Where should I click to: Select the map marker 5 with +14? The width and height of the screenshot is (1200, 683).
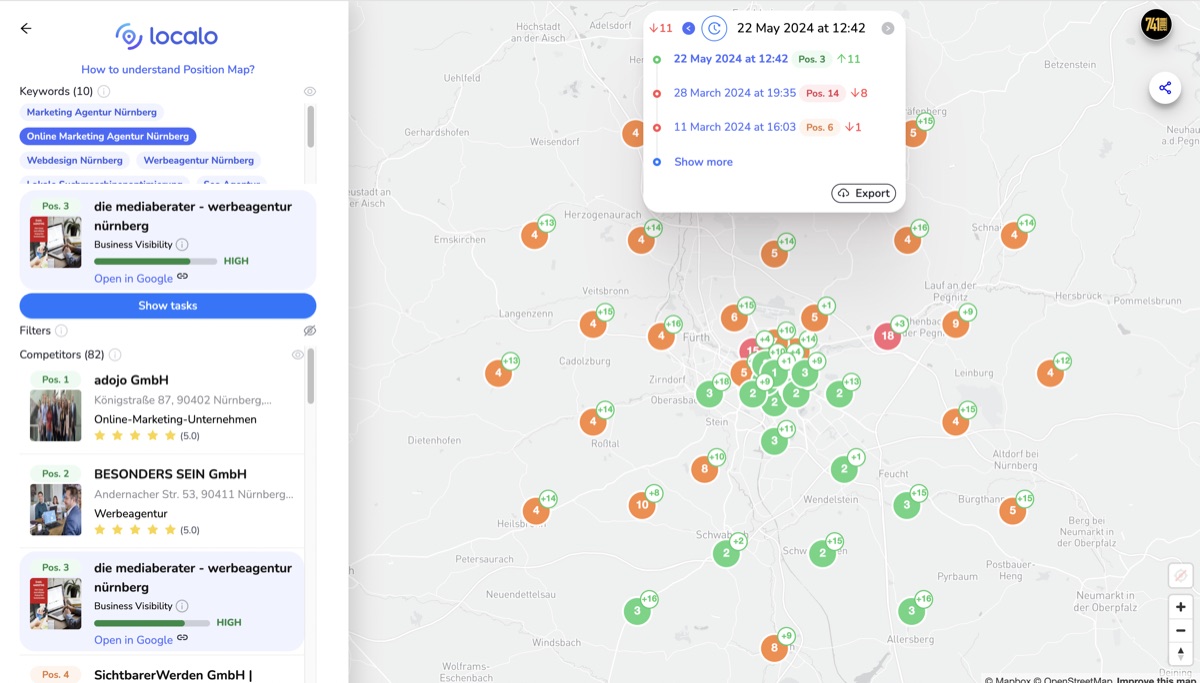point(774,254)
